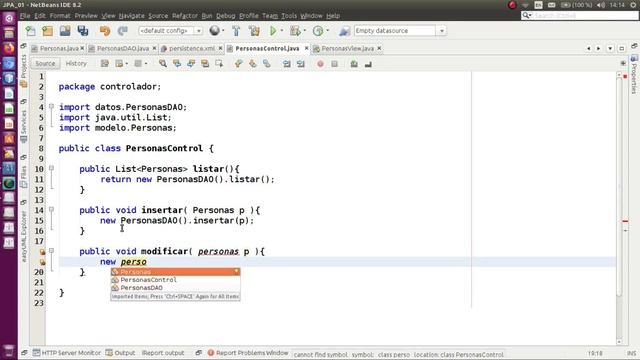Click the globe browser icon in toolbar

pos(214,31)
